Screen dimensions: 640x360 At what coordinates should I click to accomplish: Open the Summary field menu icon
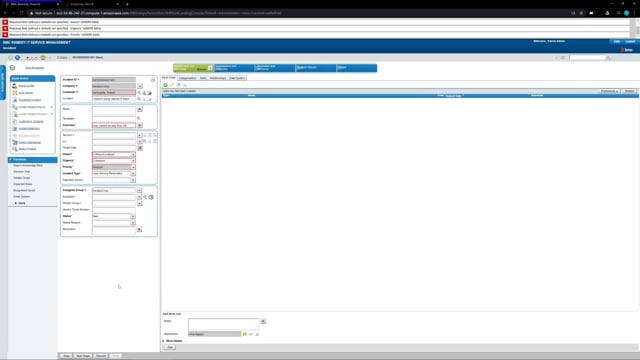[140, 125]
